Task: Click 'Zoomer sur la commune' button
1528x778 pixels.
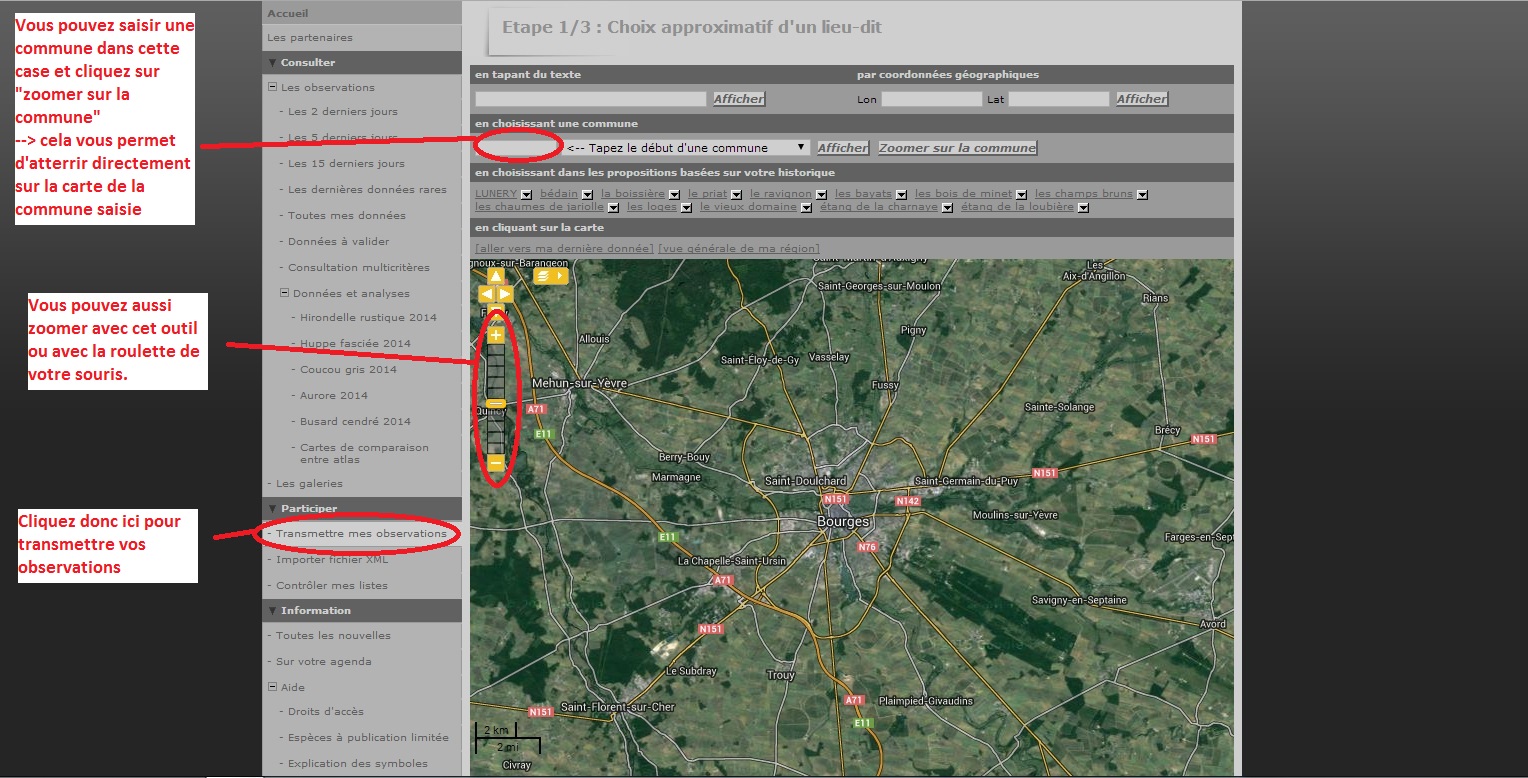Action: pos(958,148)
